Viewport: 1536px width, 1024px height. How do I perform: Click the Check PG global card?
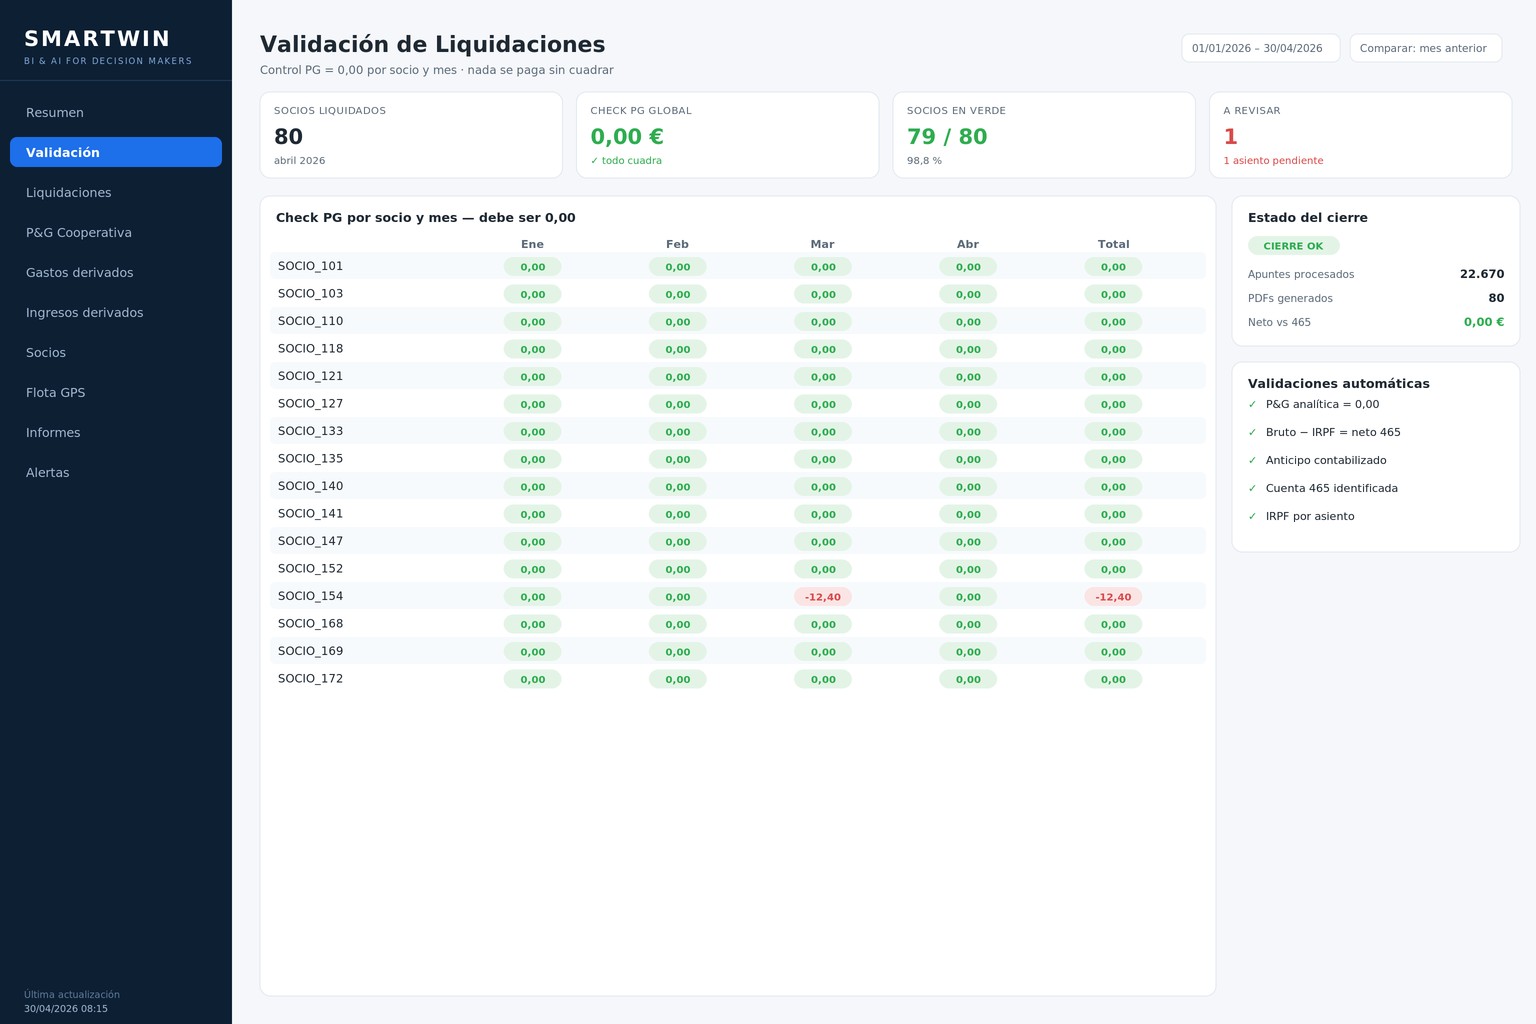(727, 135)
